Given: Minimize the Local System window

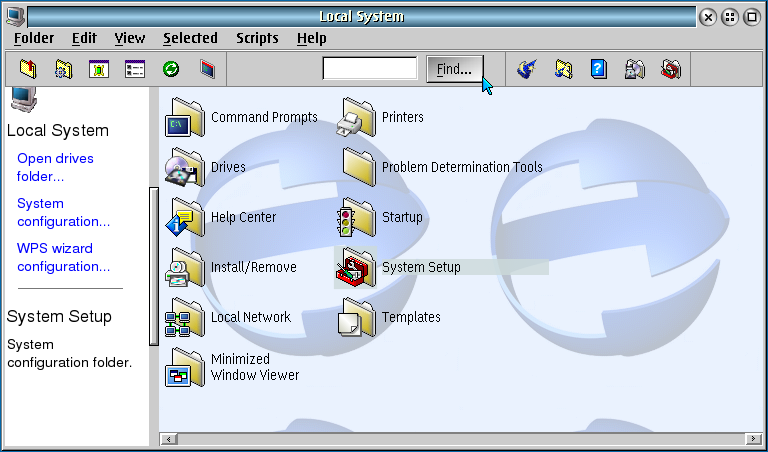Looking at the screenshot, I should 730,18.
